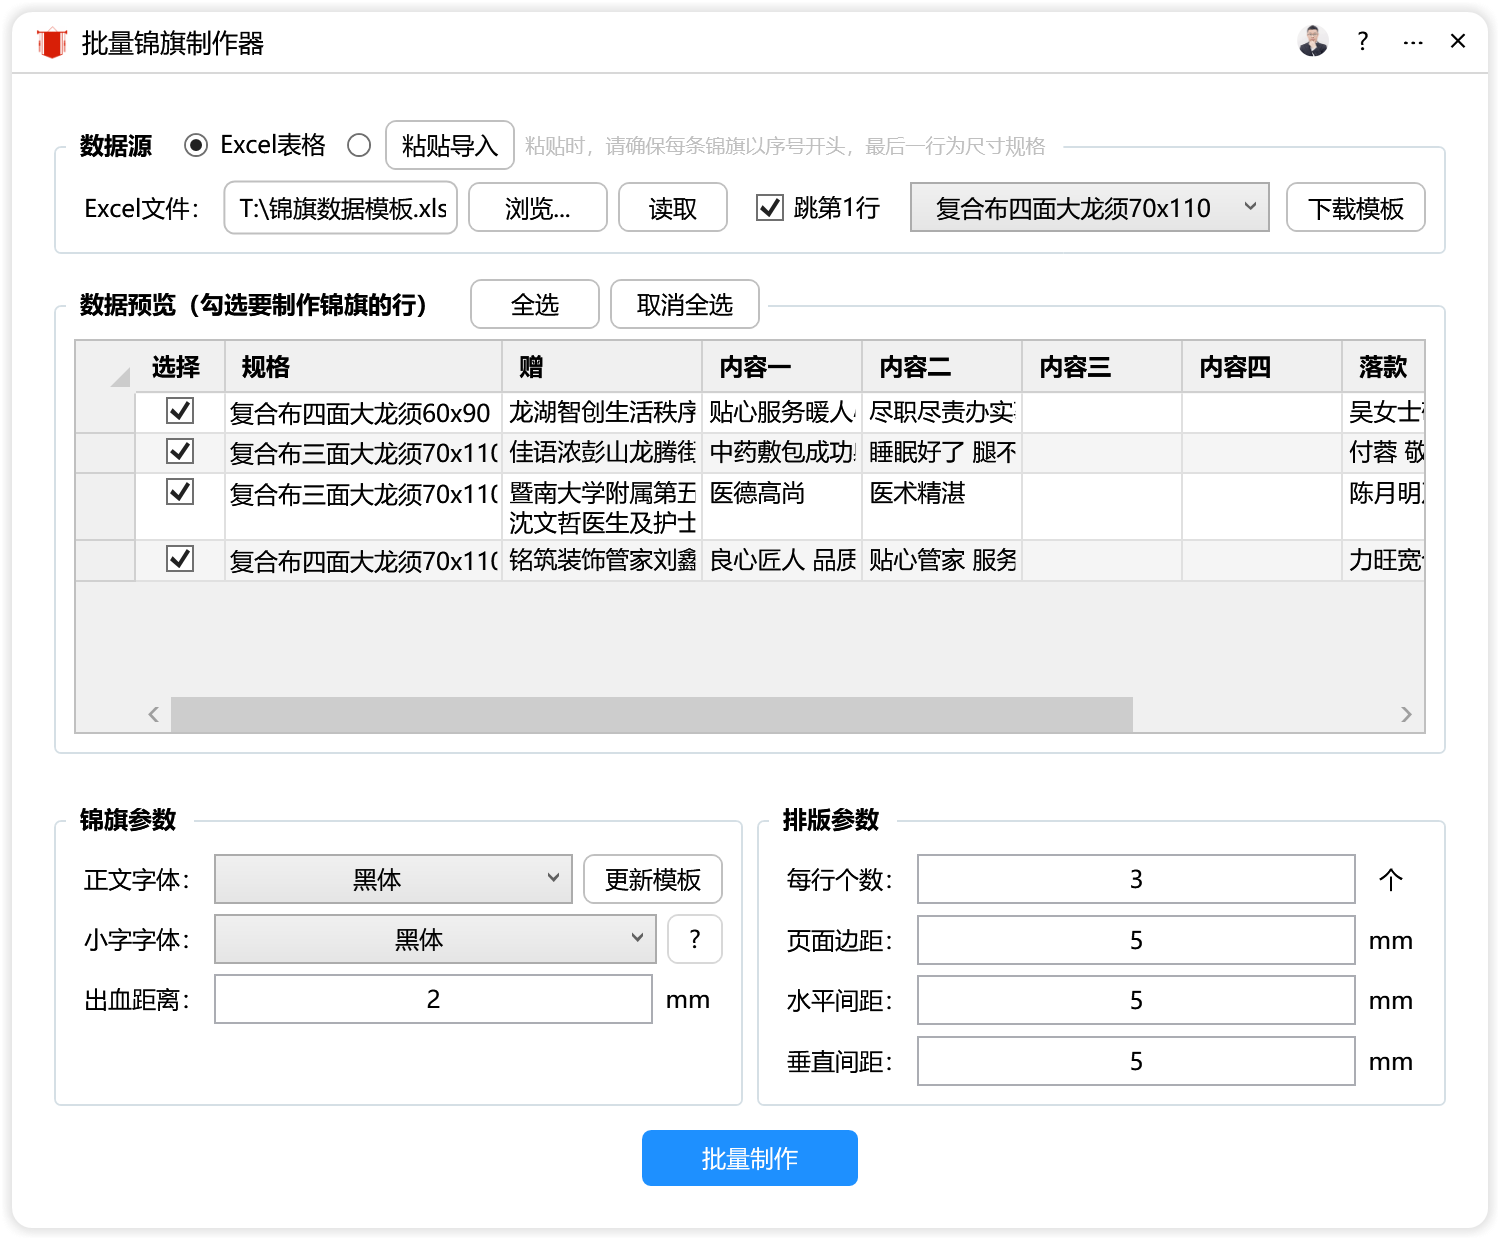Toggle the 跳第1行 checkbox
Viewport: 1500px width, 1240px height.
pyautogui.click(x=770, y=208)
